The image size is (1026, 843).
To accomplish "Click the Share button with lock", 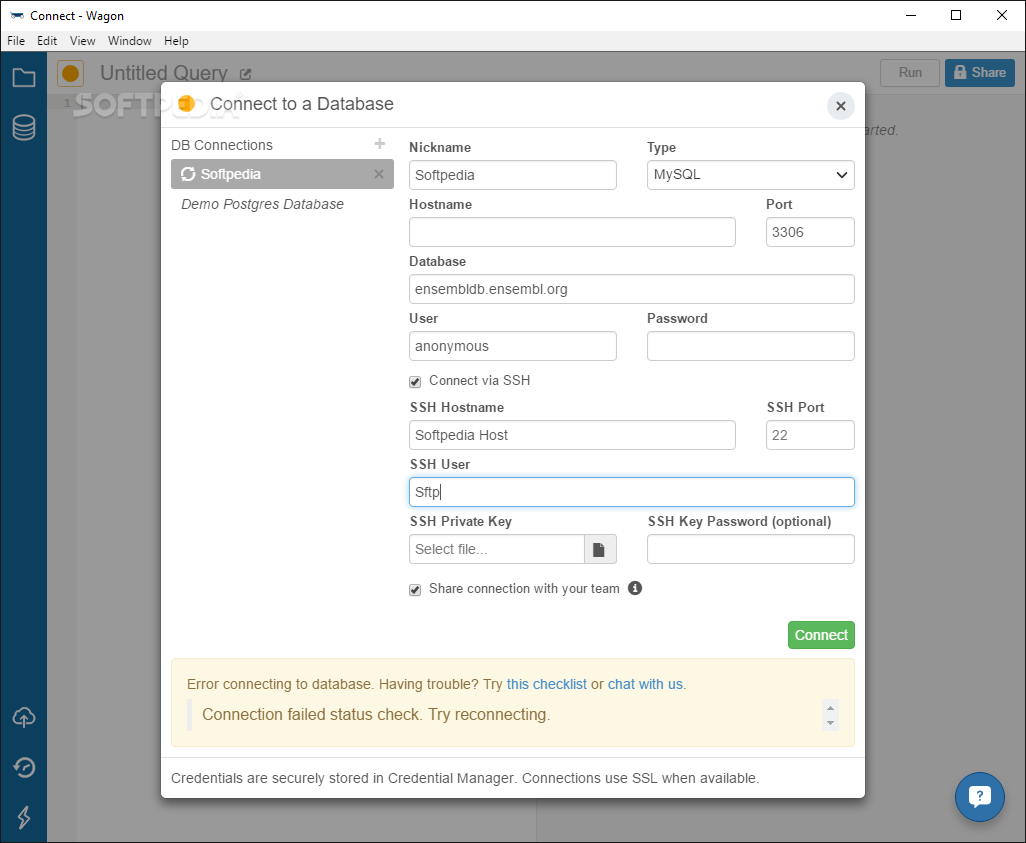I will 980,73.
